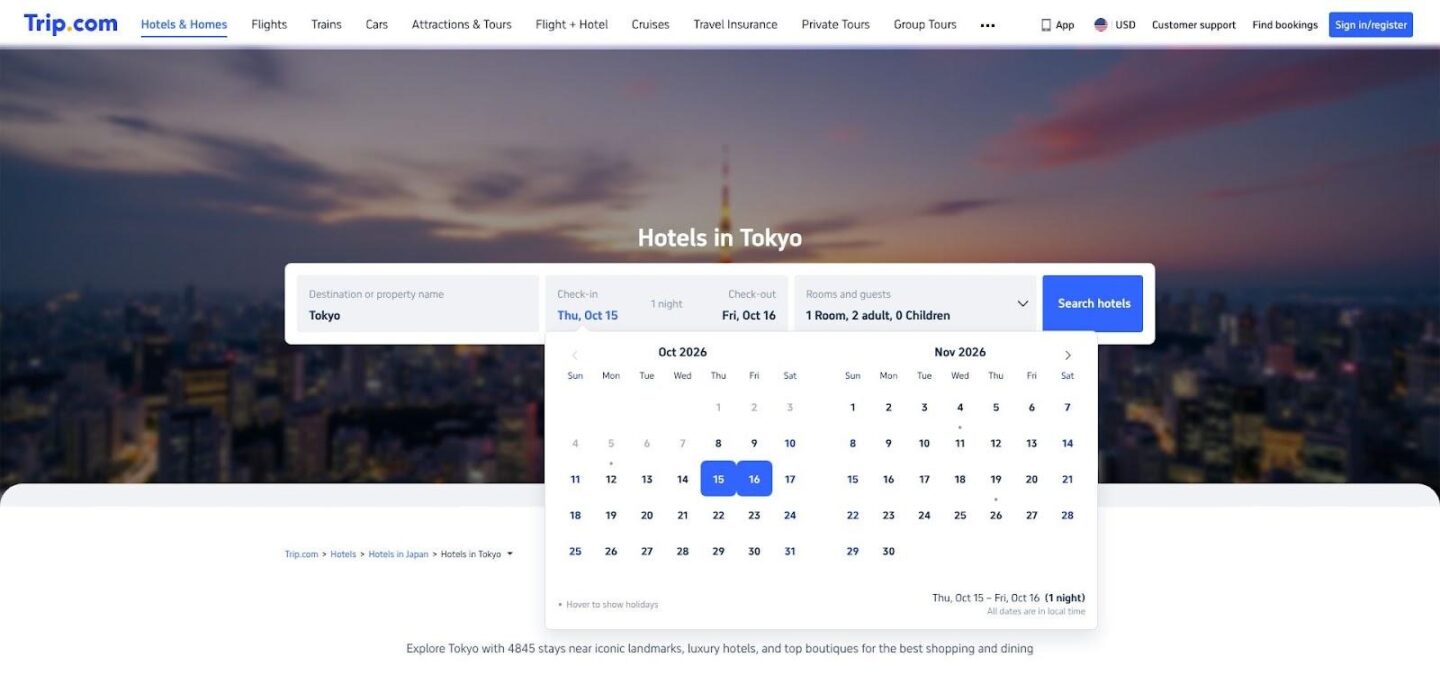This screenshot has width=1440, height=675.
Task: Open Hotels in Tokyo breadcrumb dropdown
Action: (510, 554)
